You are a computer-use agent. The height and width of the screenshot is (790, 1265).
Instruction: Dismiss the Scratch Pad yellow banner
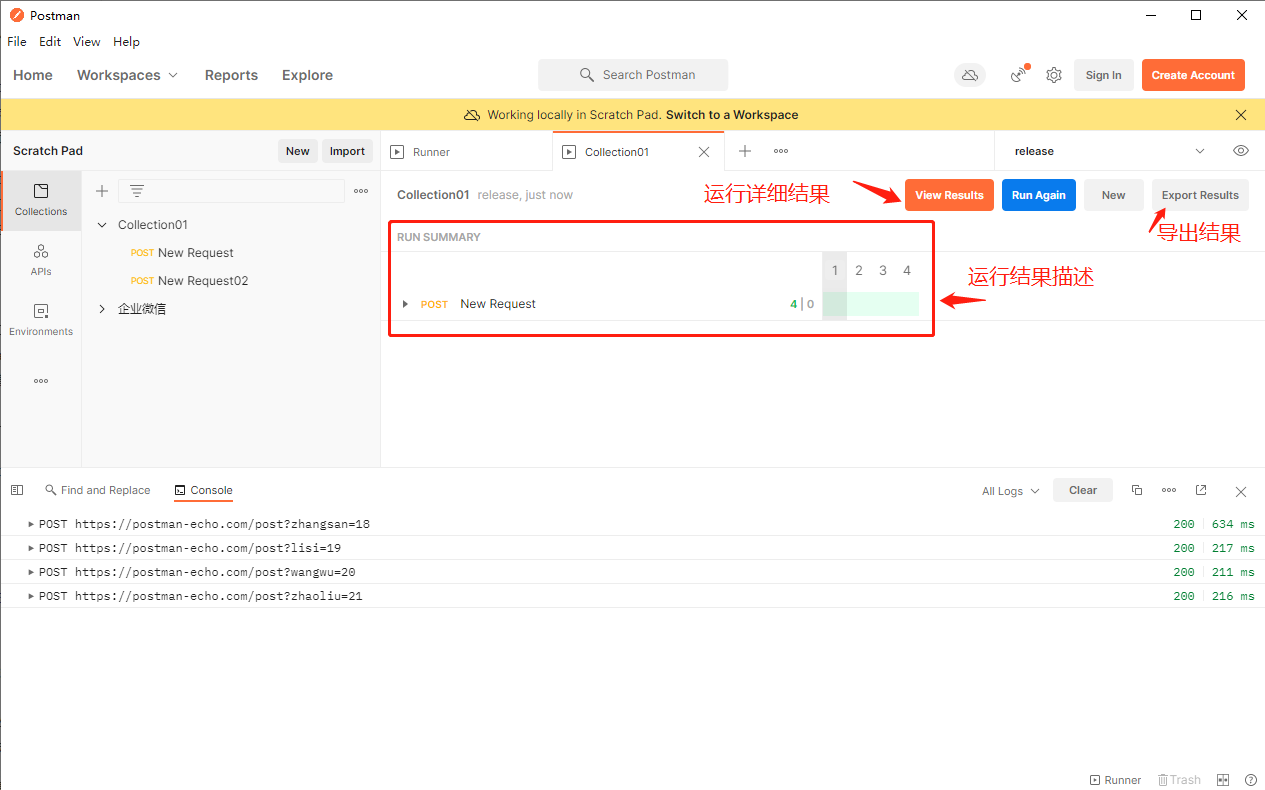pos(1241,115)
